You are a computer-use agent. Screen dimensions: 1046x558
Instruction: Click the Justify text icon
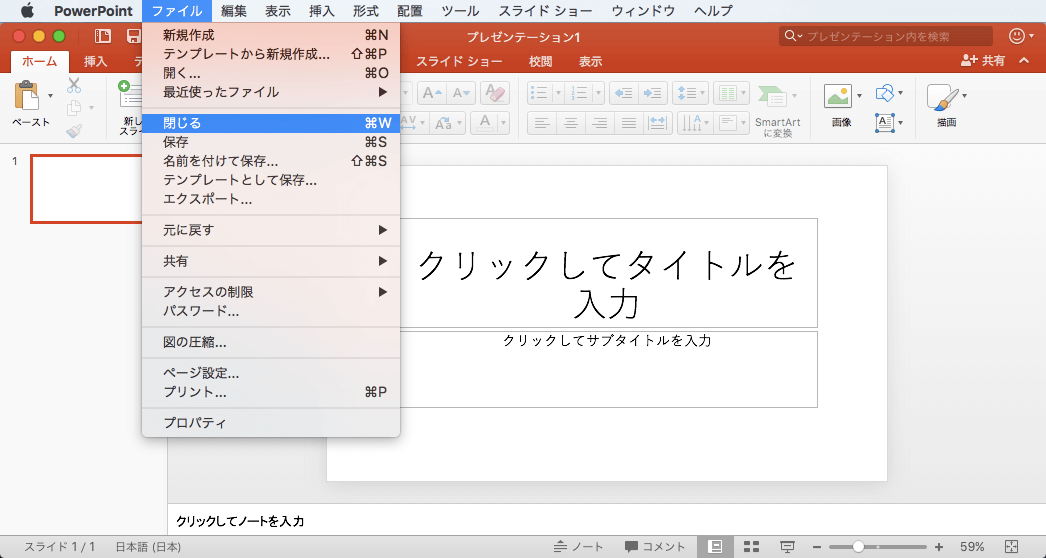628,123
